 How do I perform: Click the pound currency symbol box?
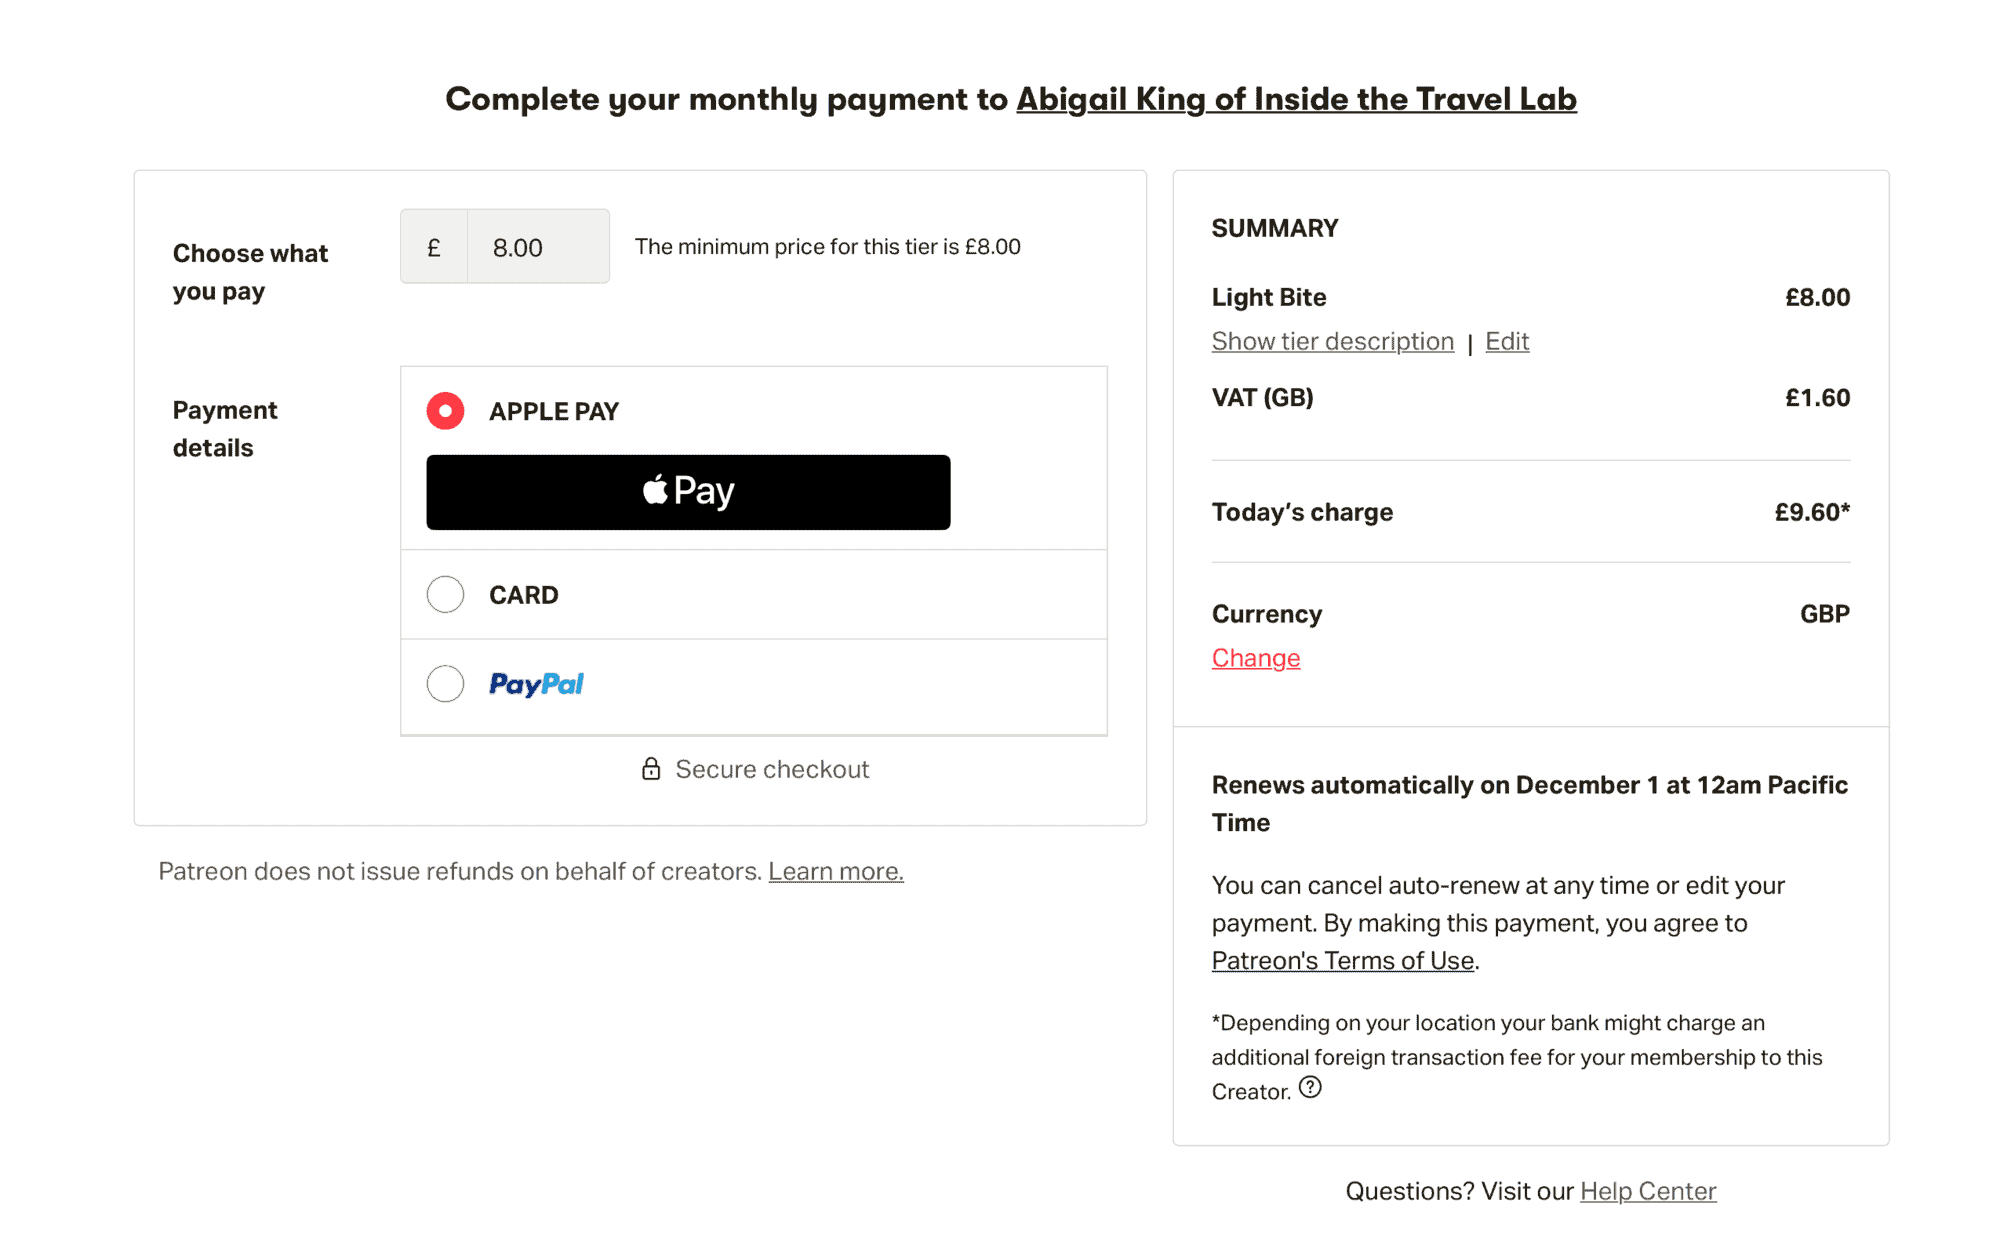(x=434, y=247)
